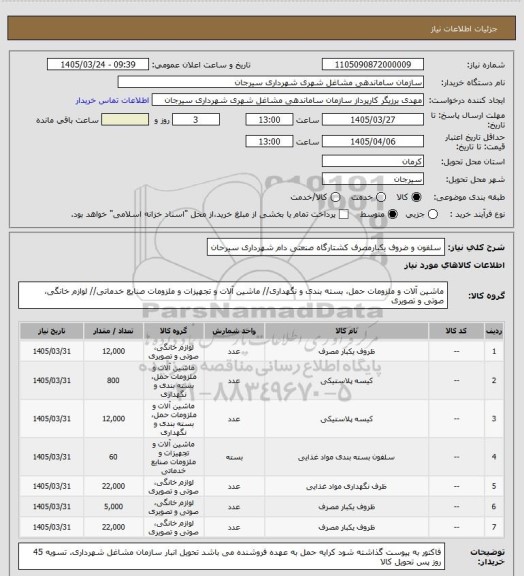The width and height of the screenshot is (524, 576).
Task: Click the تعداد / مقدار column header
Action: tap(113, 331)
